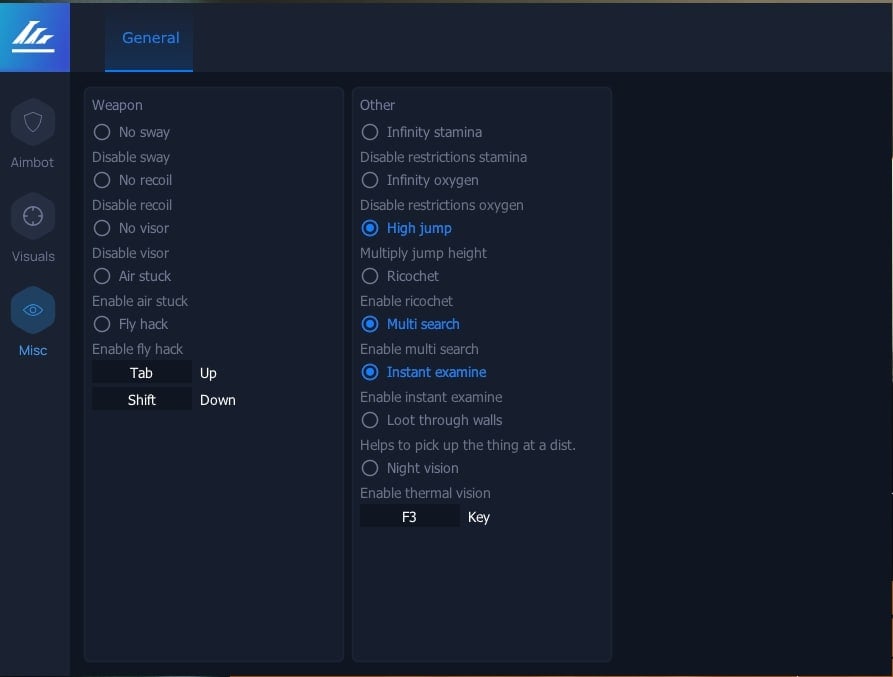Enable the No visor radio button
Screen dimensions: 893x677
click(x=102, y=228)
